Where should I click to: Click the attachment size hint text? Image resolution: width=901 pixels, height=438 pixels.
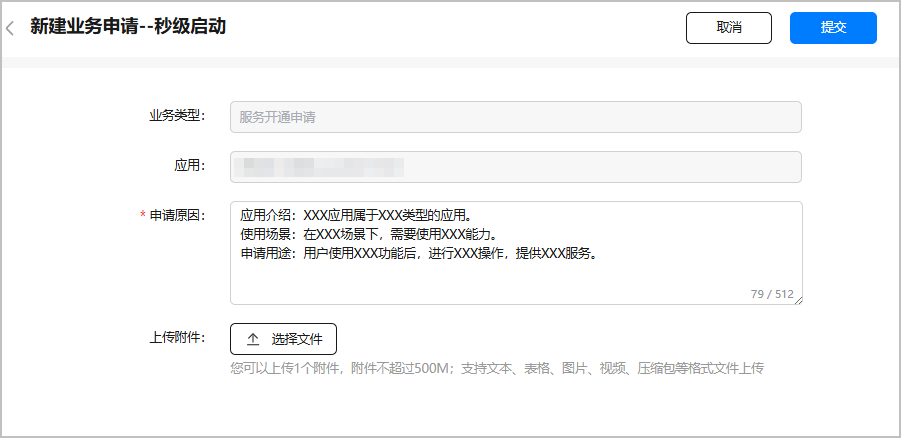(497, 368)
